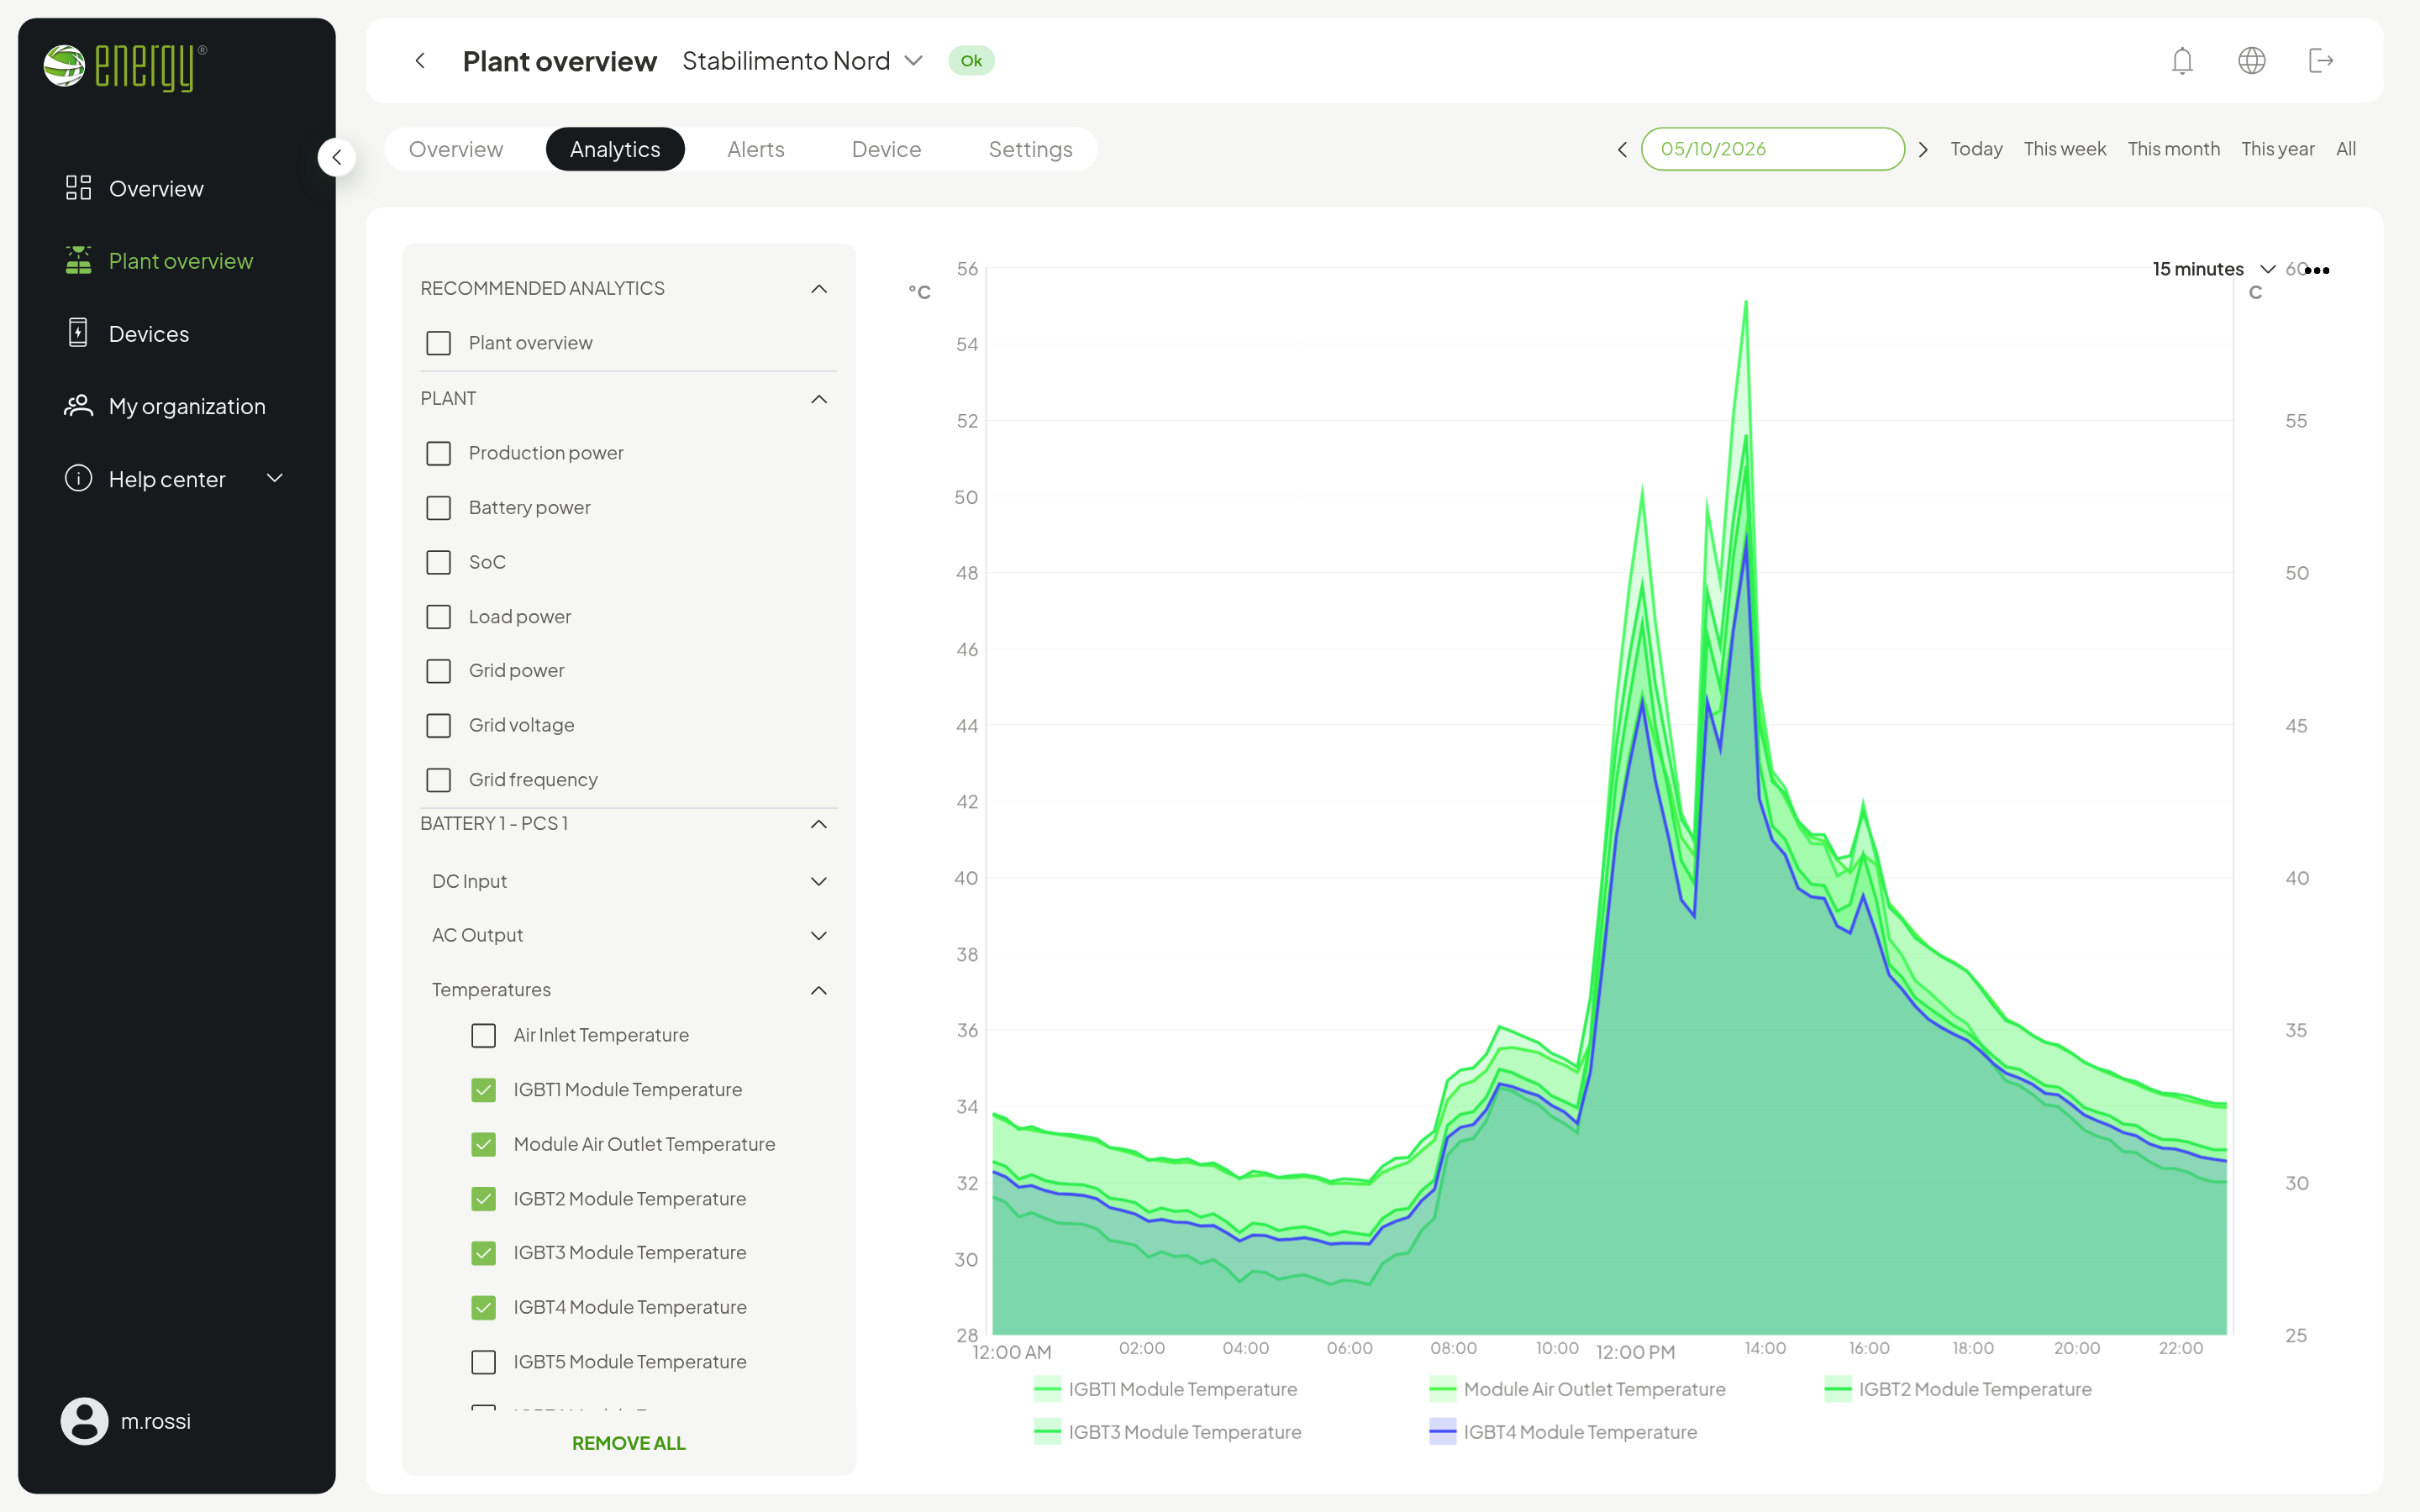The height and width of the screenshot is (1512, 2420).
Task: Click the Energy logo in the sidebar
Action: click(125, 67)
